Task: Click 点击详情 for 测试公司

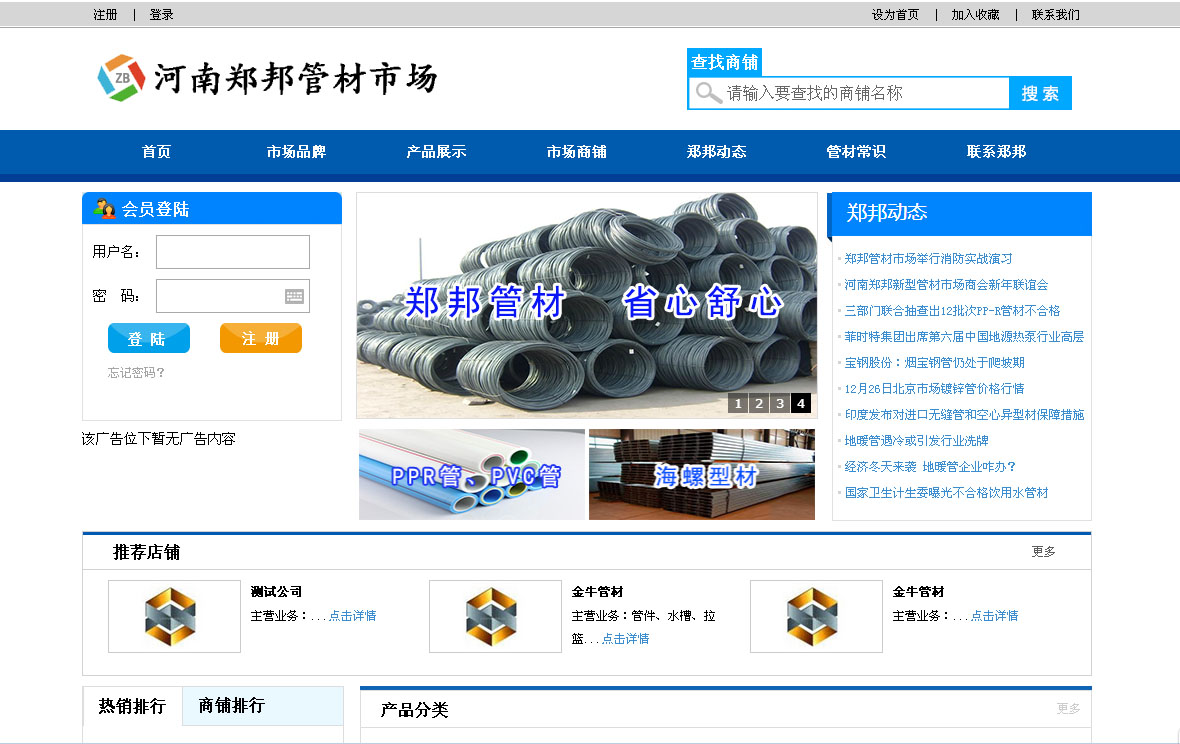Action: [x=352, y=616]
